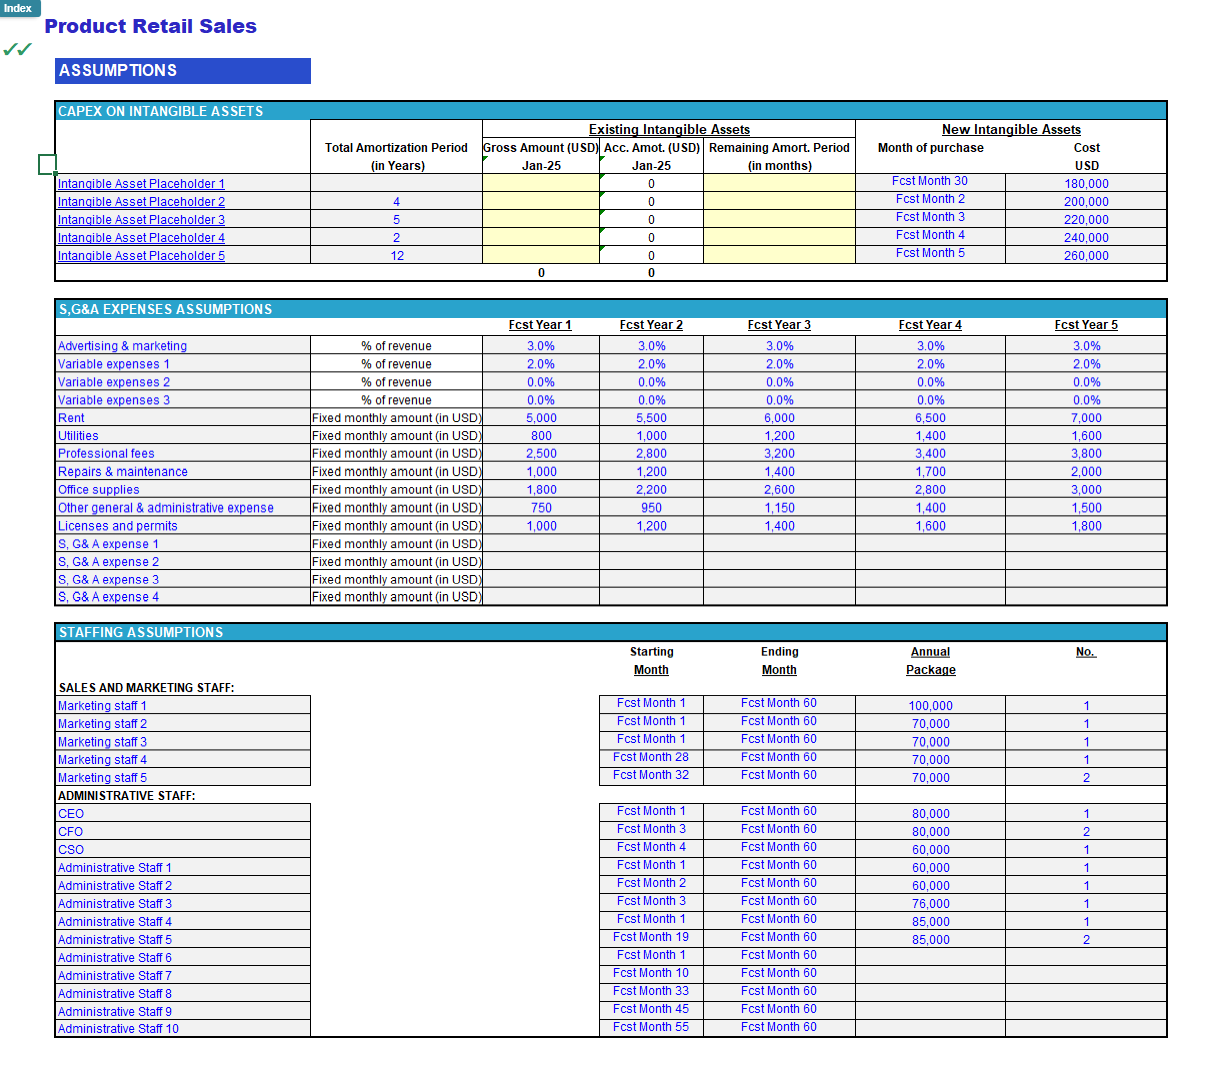1221x1081 pixels.
Task: Select Administrative Staff 10 starting month Fcst Month 55
Action: point(651,1027)
